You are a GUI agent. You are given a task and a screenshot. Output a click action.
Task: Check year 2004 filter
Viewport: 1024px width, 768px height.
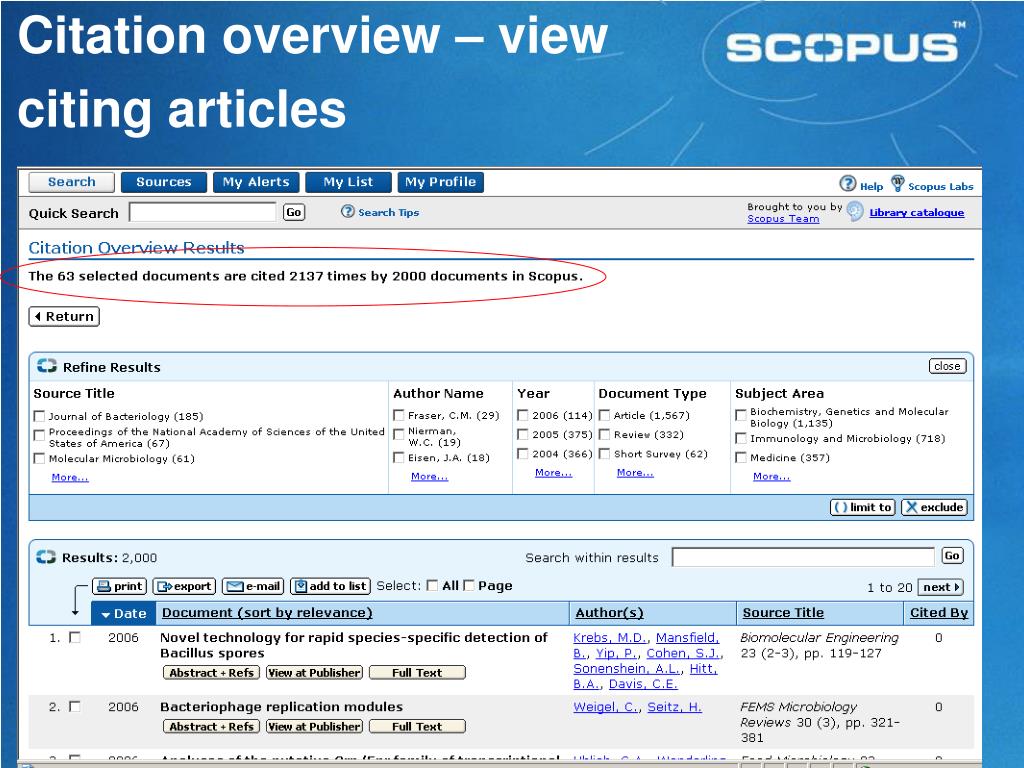pyautogui.click(x=522, y=454)
